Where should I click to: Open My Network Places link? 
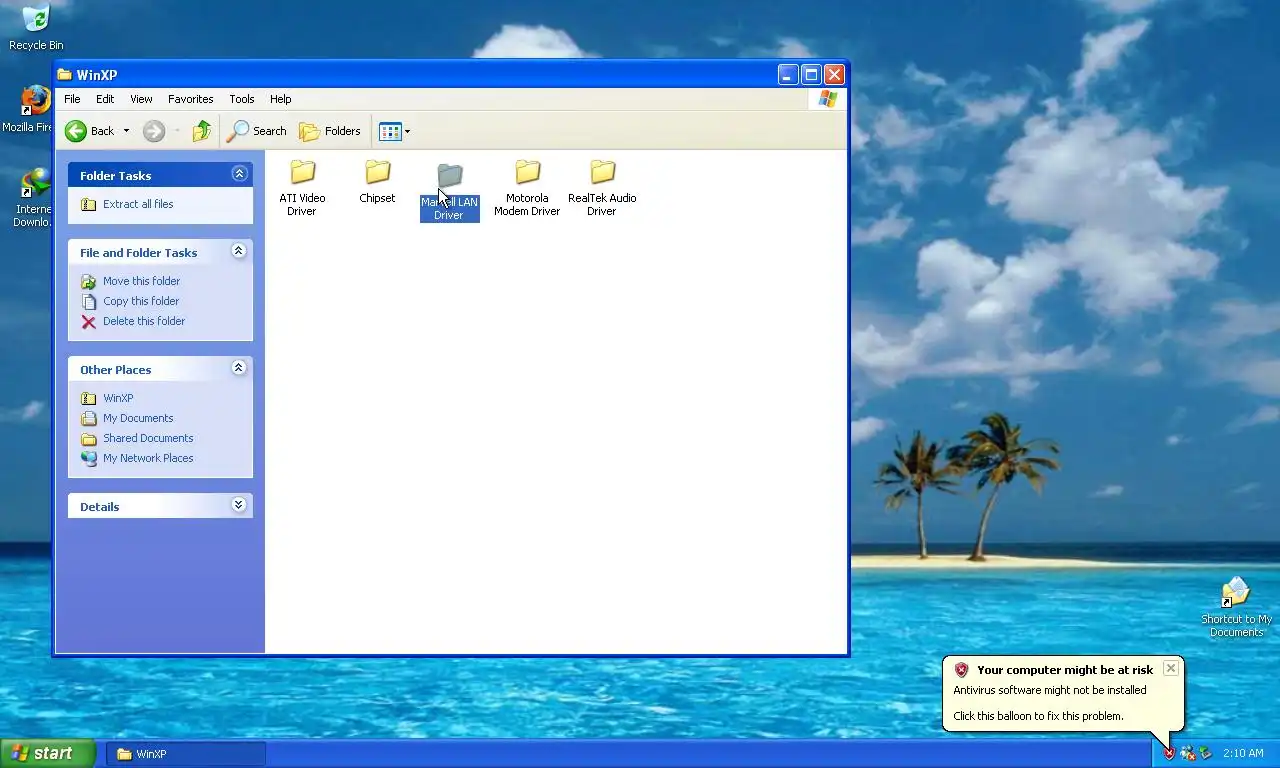coord(148,458)
